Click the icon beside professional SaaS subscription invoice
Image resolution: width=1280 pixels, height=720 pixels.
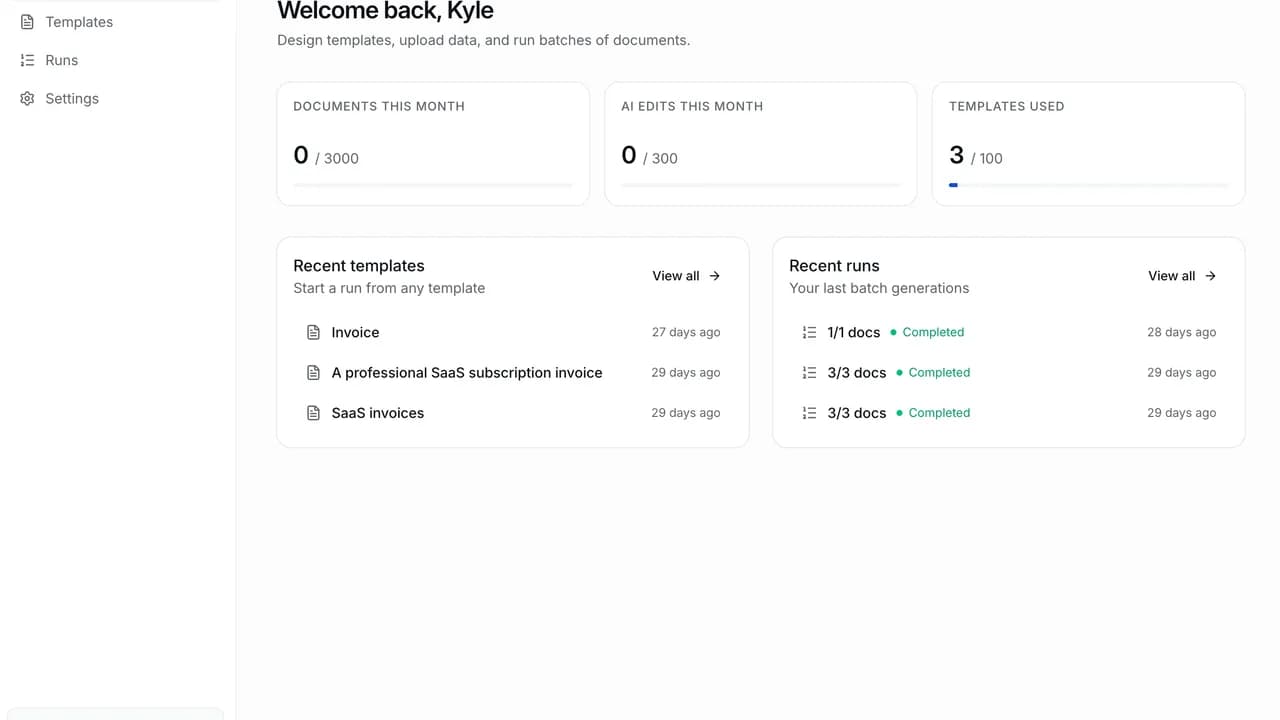[313, 372]
